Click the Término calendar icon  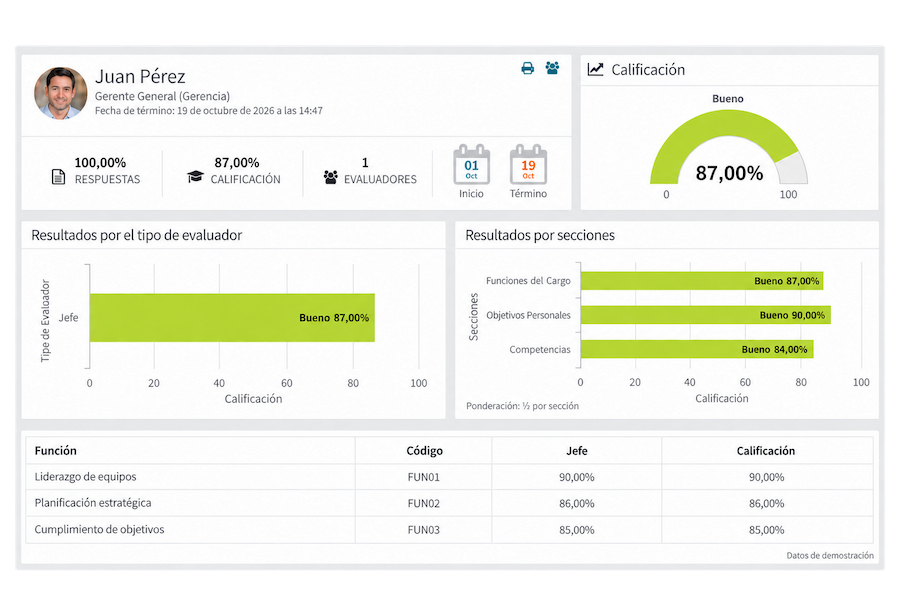(528, 164)
